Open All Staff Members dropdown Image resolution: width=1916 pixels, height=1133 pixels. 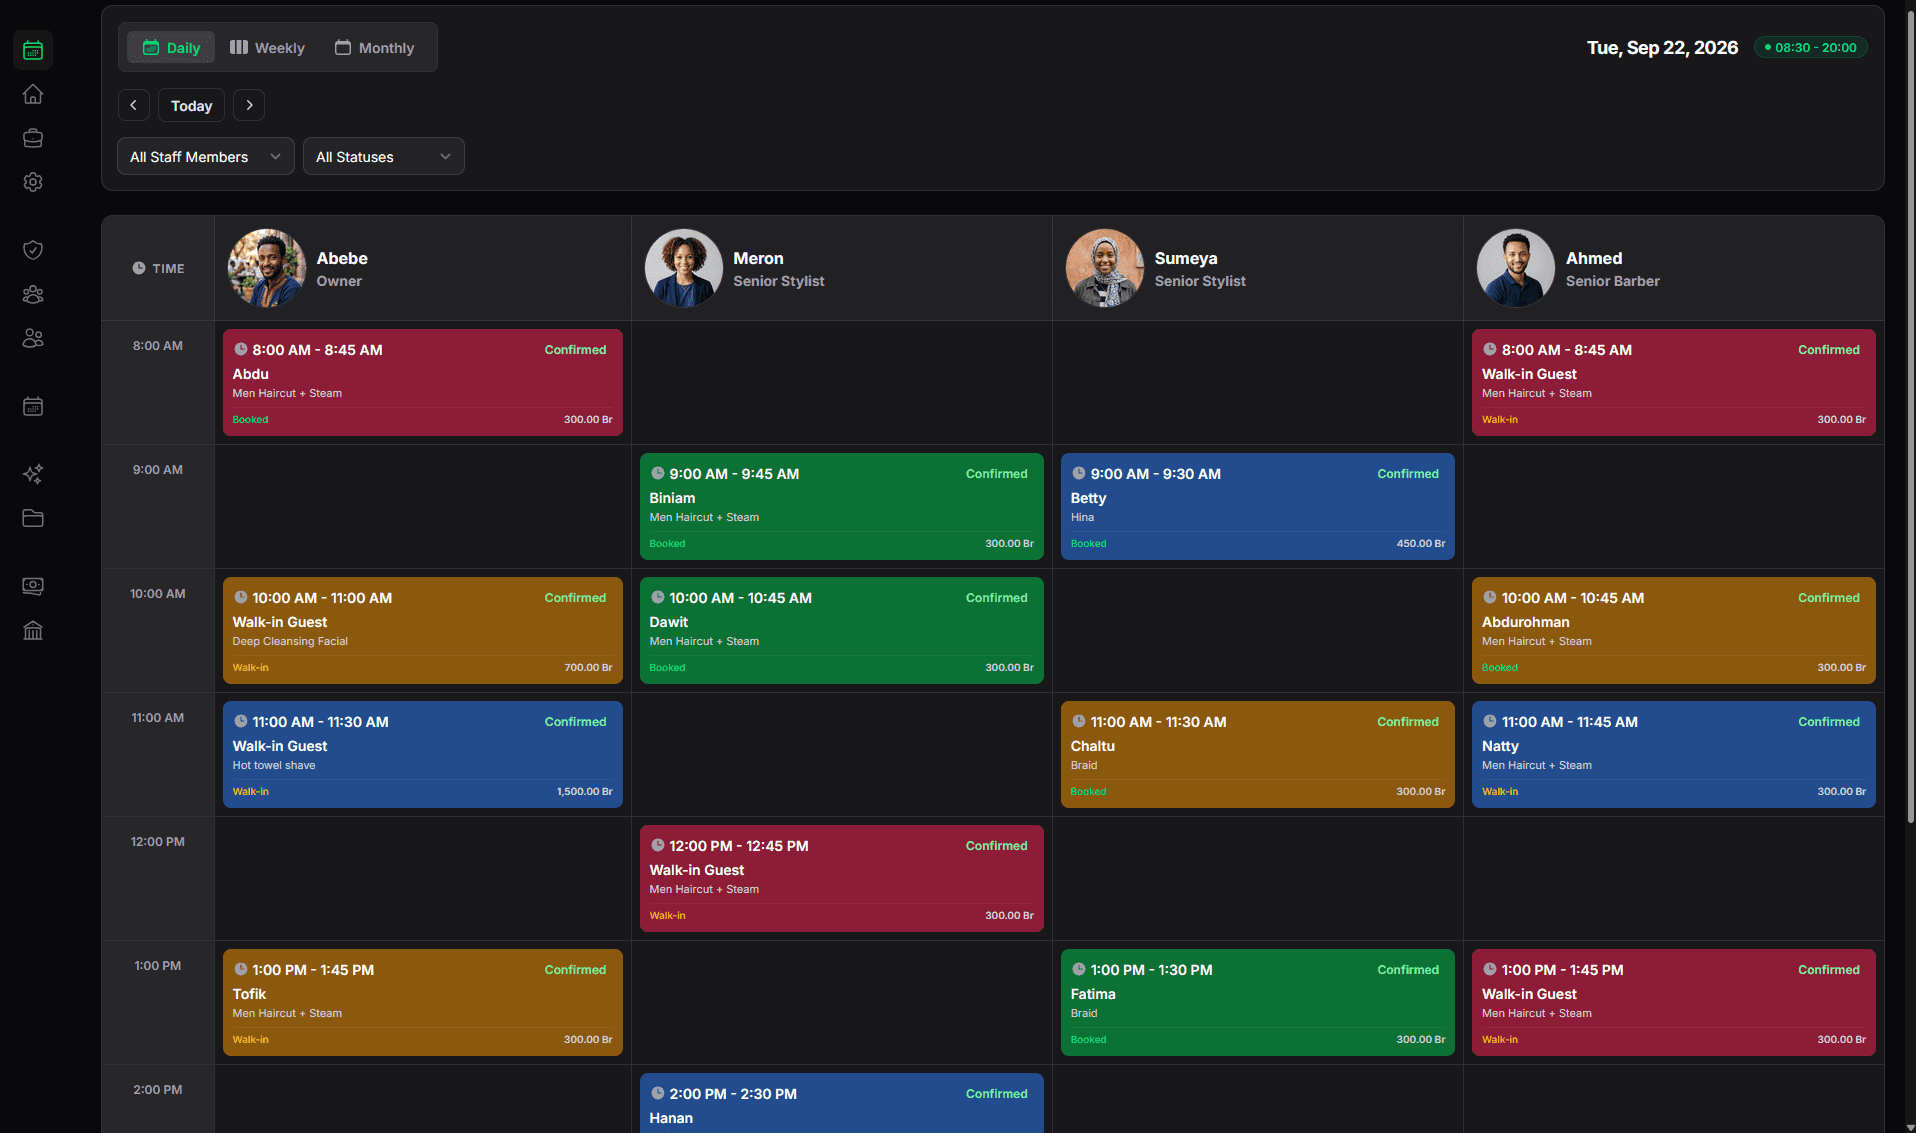(x=206, y=156)
